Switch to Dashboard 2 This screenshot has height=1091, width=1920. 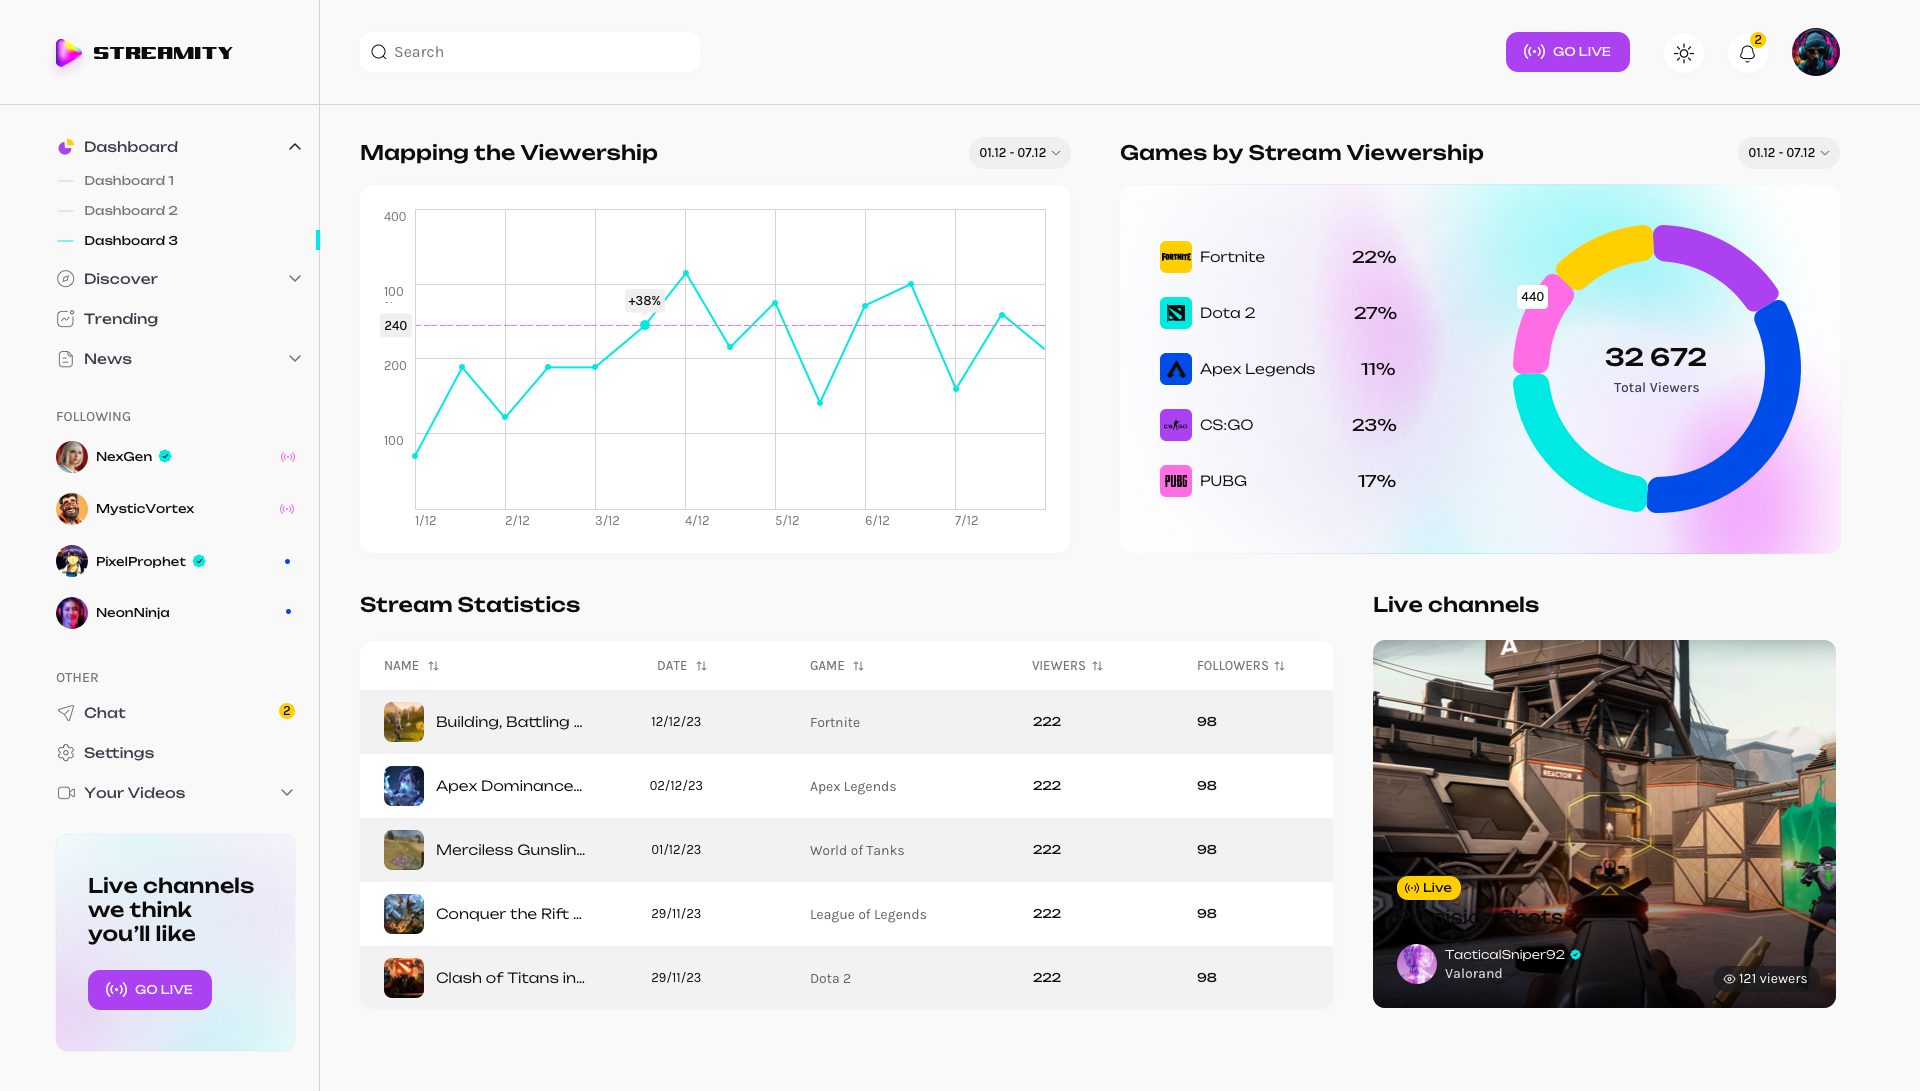[131, 210]
